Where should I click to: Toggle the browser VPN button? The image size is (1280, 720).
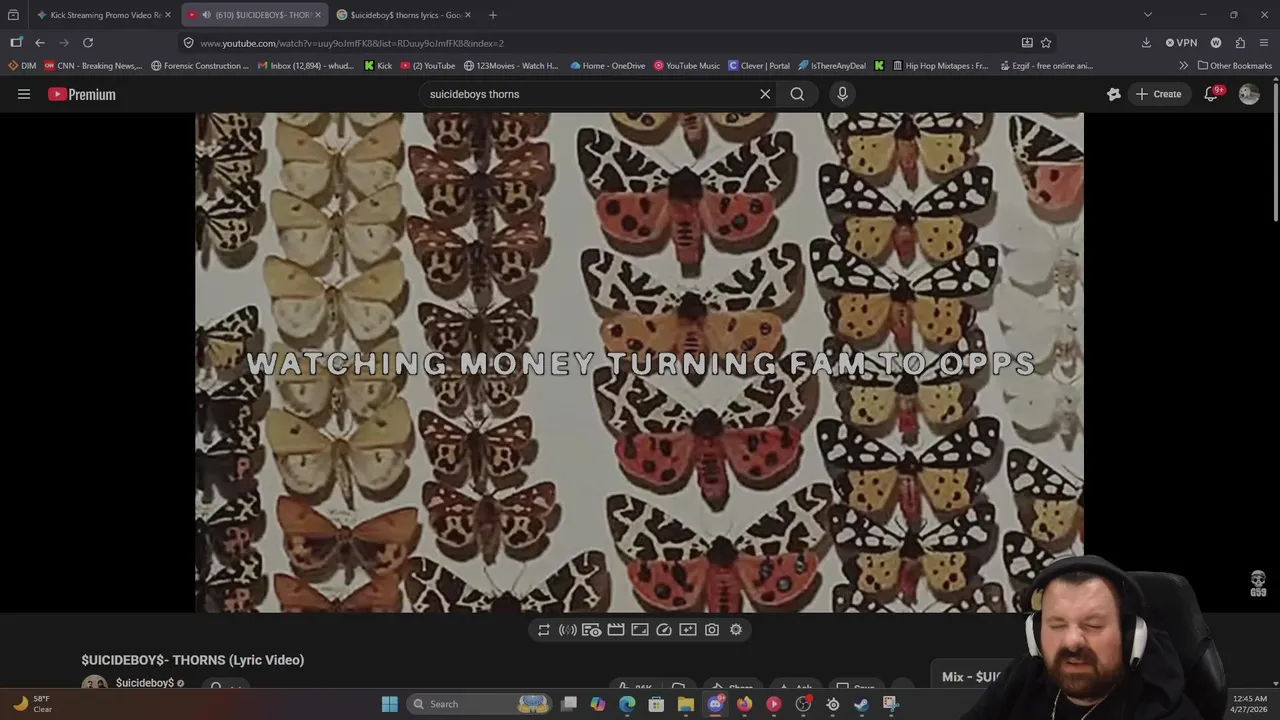[1181, 43]
